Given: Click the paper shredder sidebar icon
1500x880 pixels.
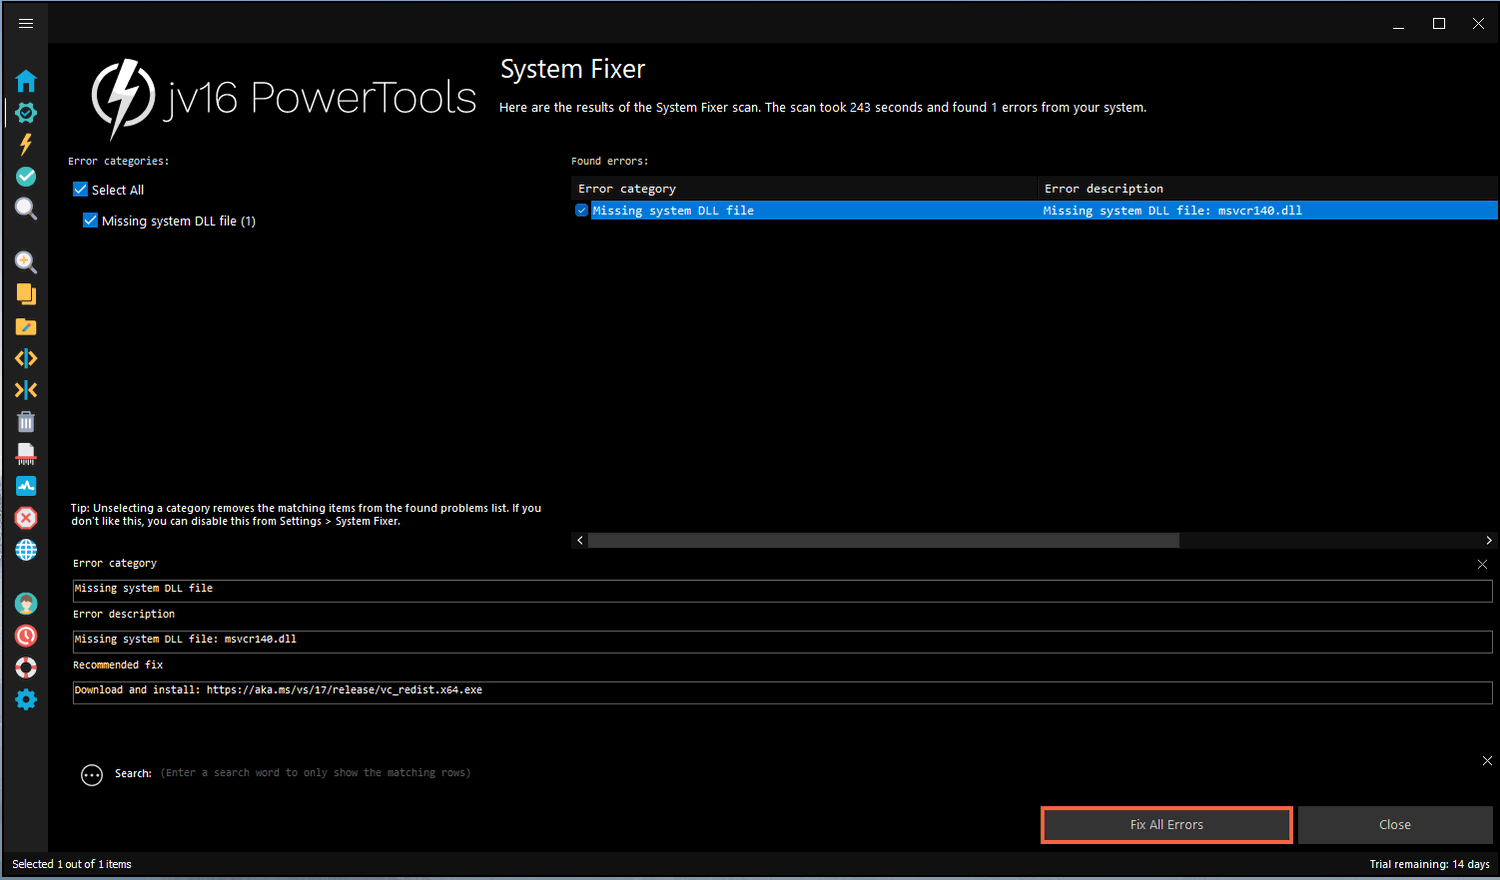Looking at the screenshot, I should pyautogui.click(x=26, y=454).
